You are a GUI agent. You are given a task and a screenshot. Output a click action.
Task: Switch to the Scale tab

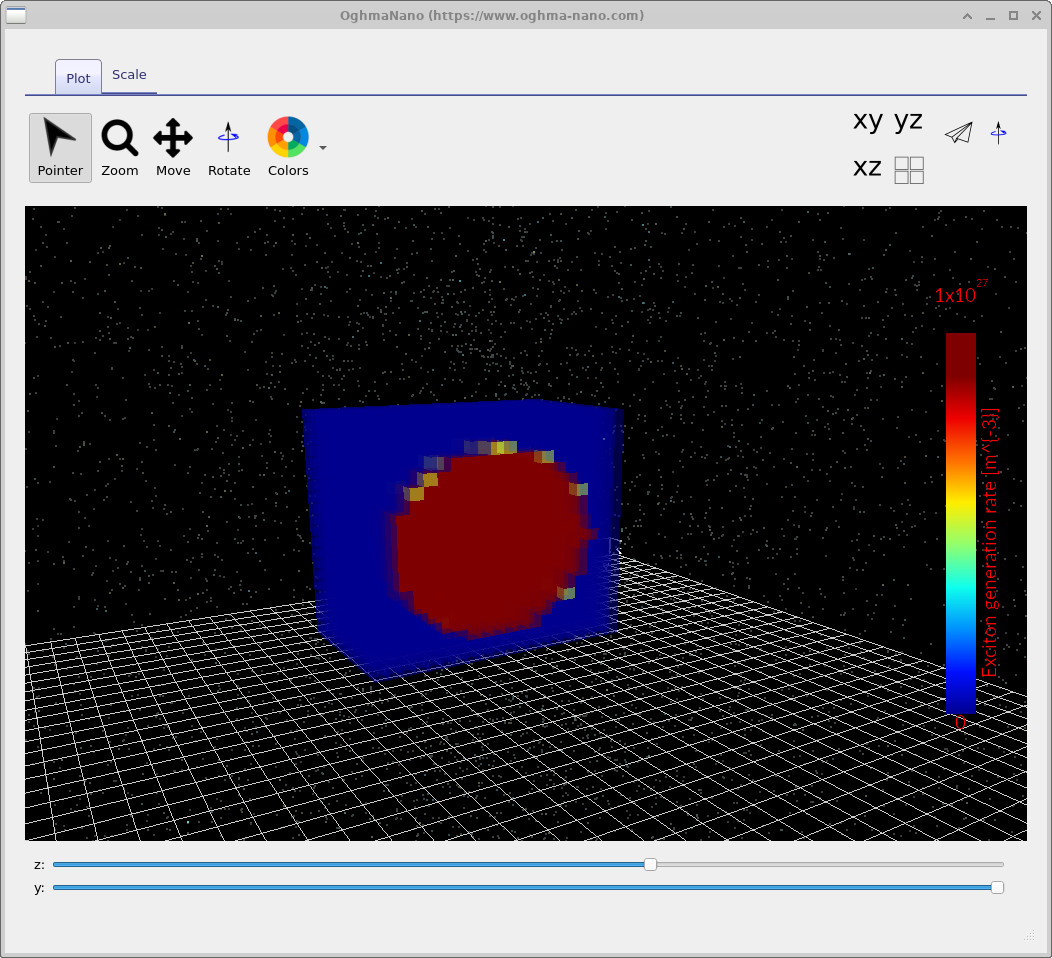[129, 74]
